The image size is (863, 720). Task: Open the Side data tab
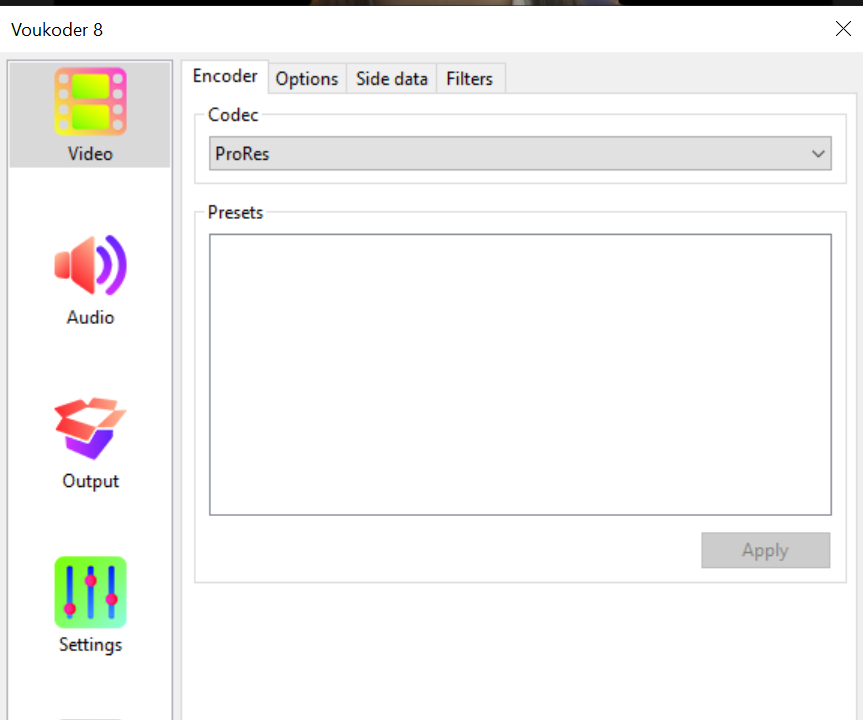(392, 79)
